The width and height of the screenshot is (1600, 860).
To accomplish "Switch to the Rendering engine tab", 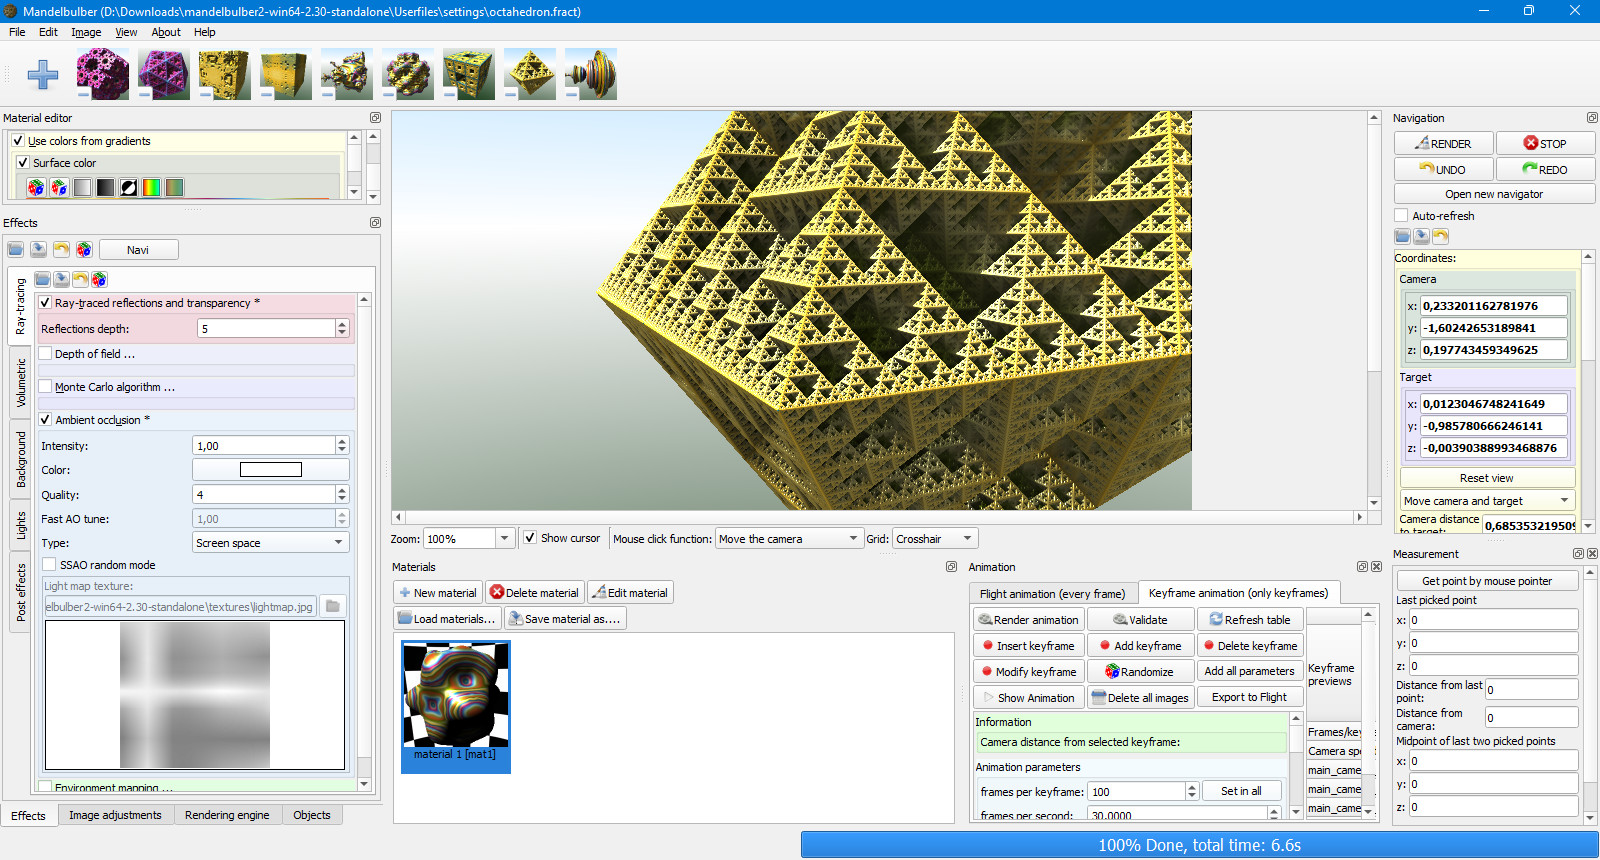I will [x=227, y=815].
